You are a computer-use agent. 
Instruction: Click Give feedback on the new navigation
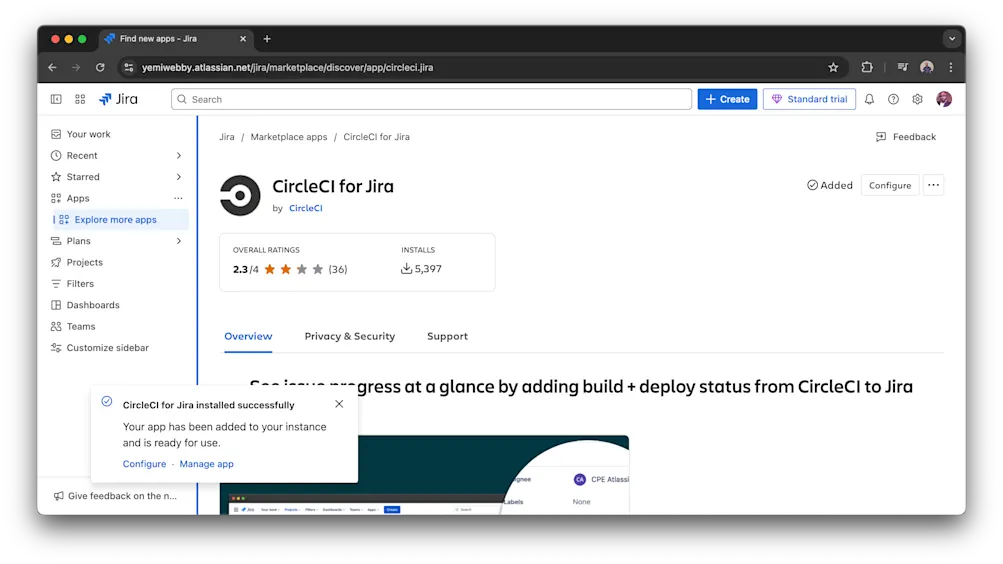coord(116,496)
